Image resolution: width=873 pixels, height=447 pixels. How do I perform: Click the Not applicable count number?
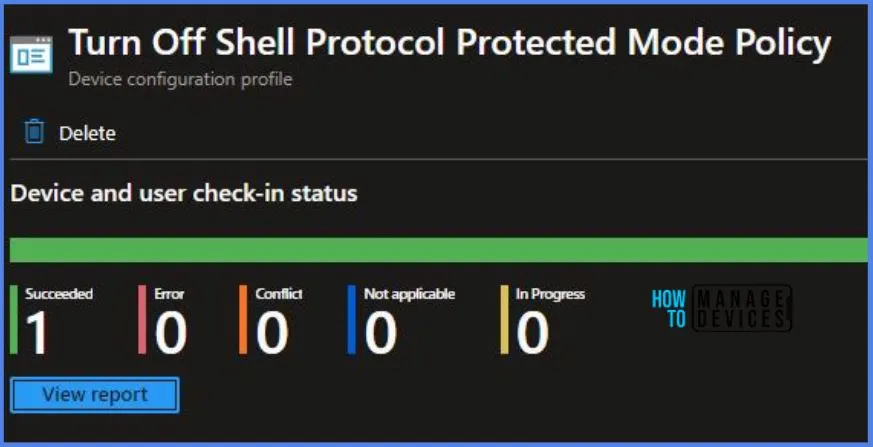pos(380,333)
